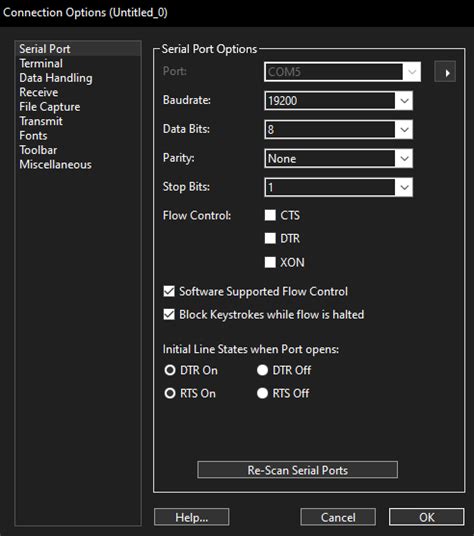Click the Flow Control: label
This screenshot has width=474, height=536.
point(197,216)
